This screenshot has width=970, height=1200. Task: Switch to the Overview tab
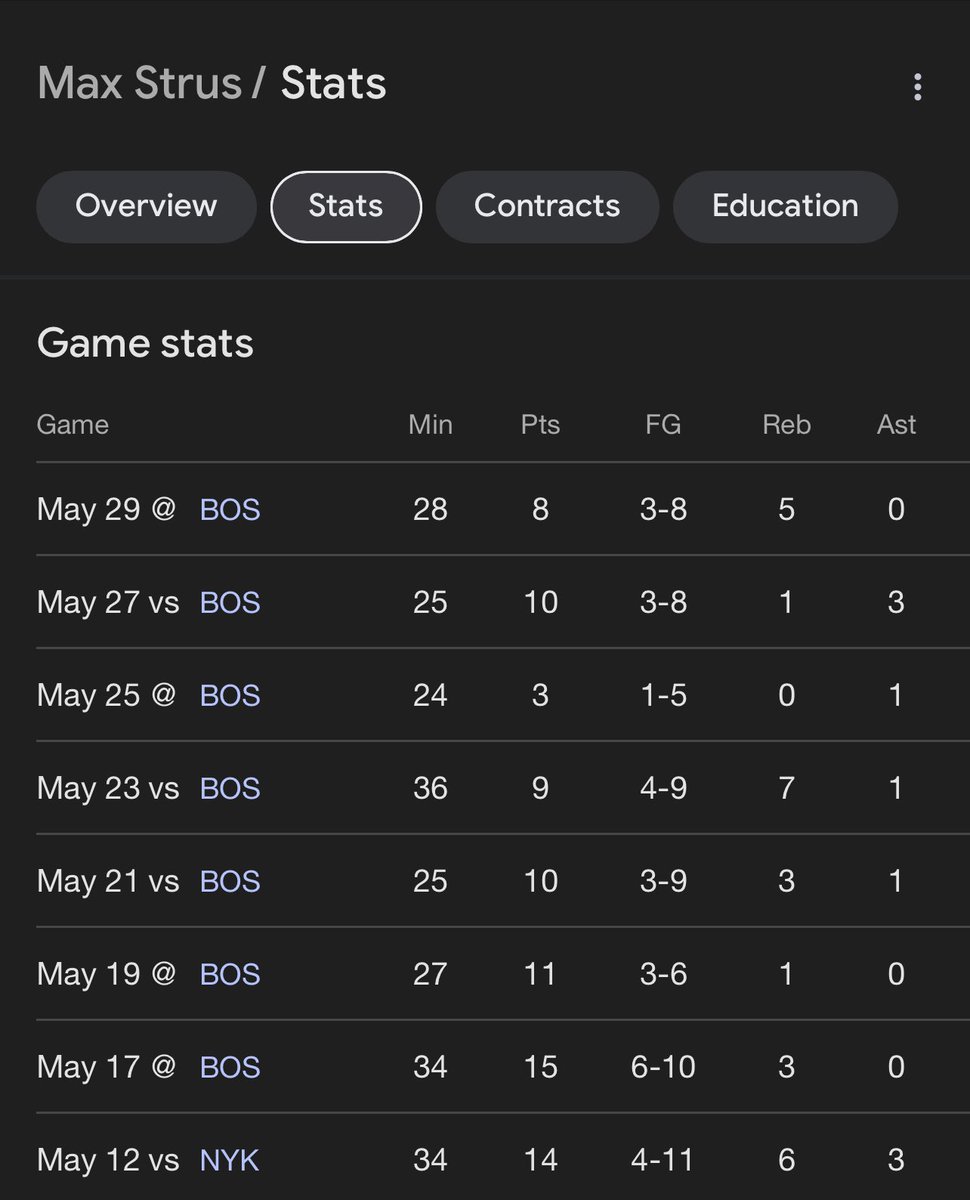(x=146, y=206)
